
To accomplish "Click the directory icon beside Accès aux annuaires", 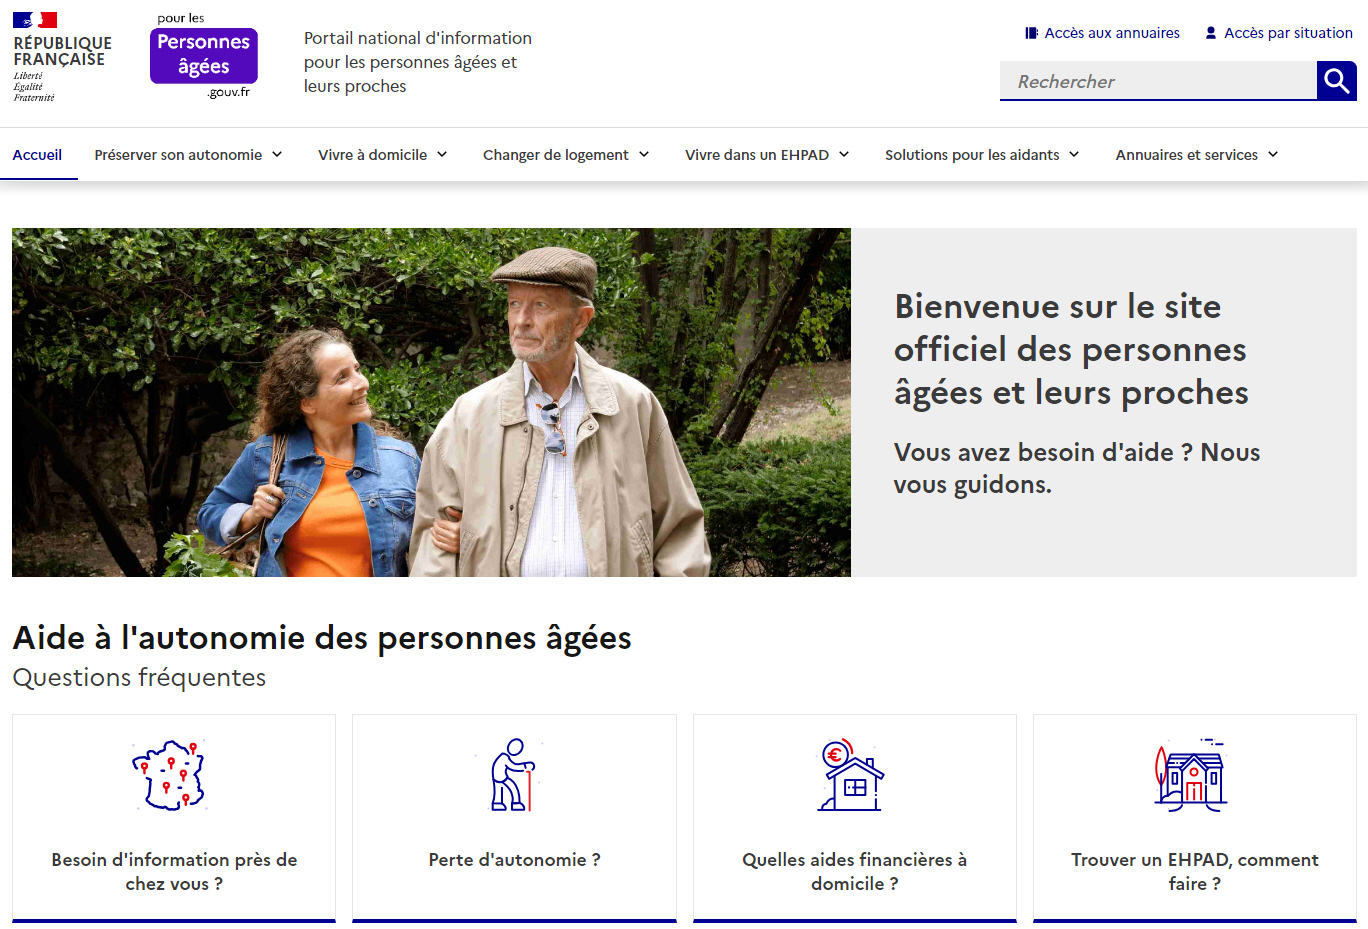I will coord(1031,33).
